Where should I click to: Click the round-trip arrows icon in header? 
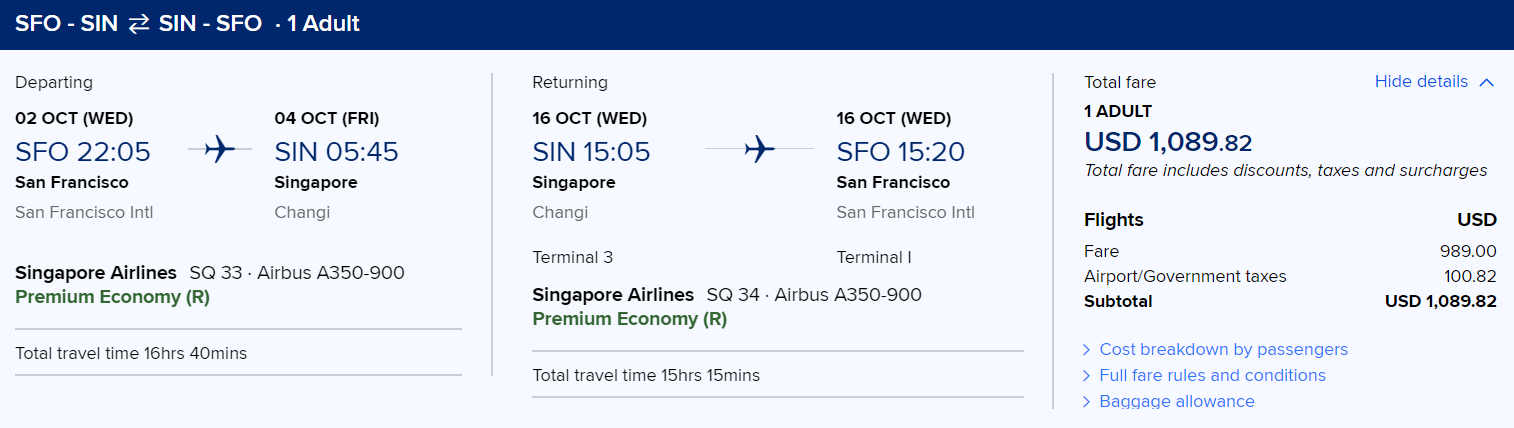pos(138,24)
